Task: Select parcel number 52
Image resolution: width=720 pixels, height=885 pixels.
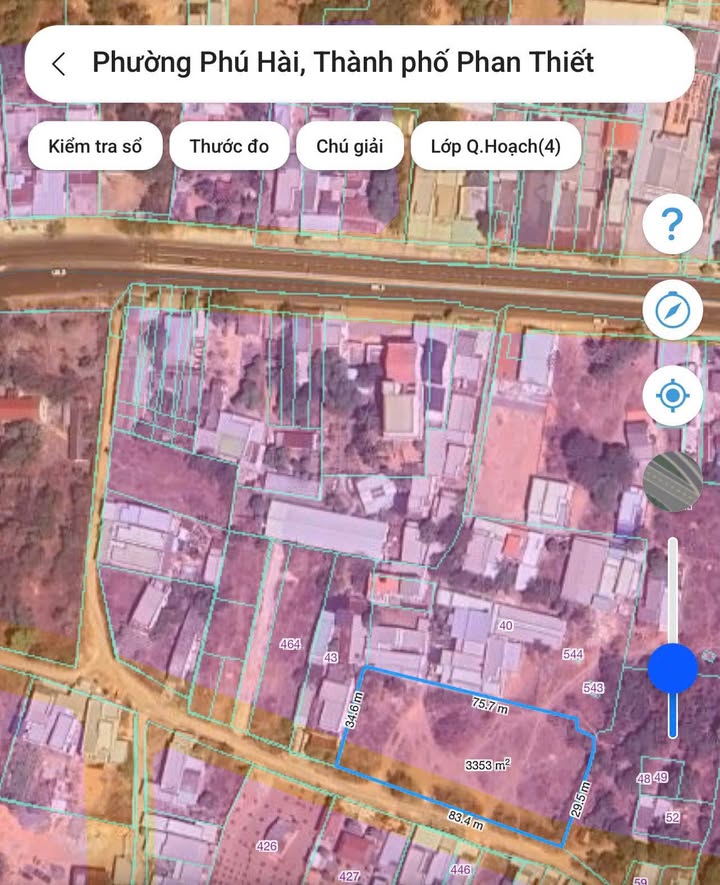Action: (672, 817)
